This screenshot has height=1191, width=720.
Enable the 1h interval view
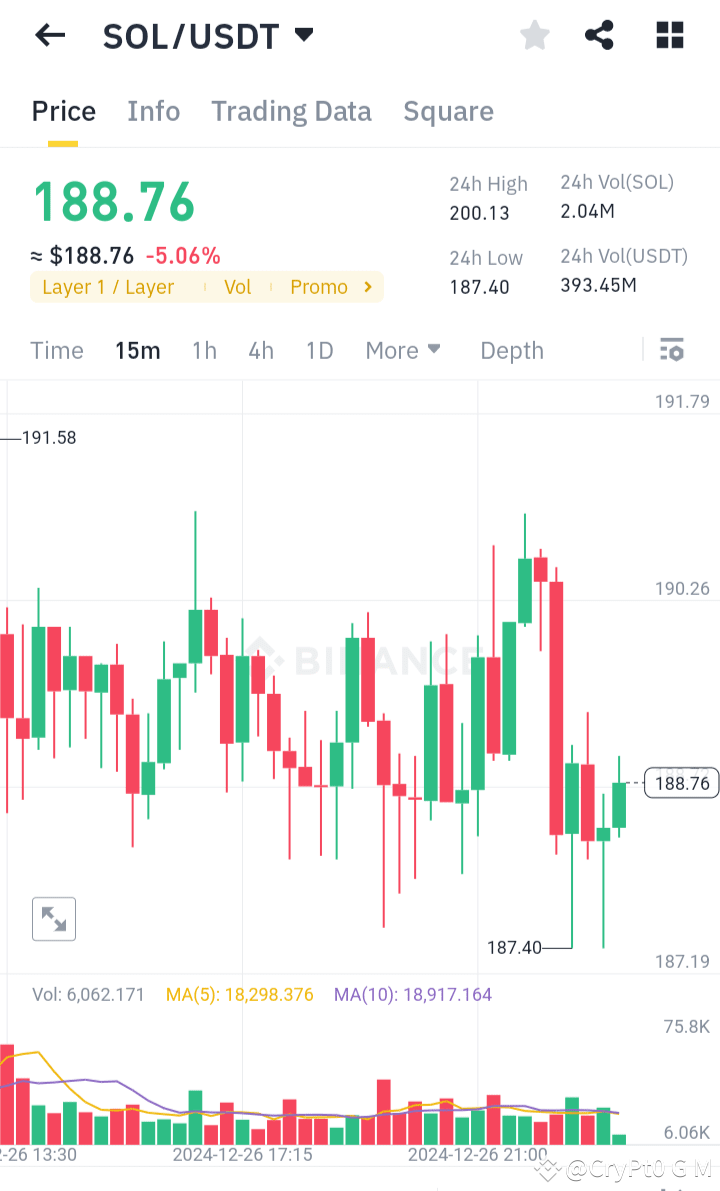point(204,350)
